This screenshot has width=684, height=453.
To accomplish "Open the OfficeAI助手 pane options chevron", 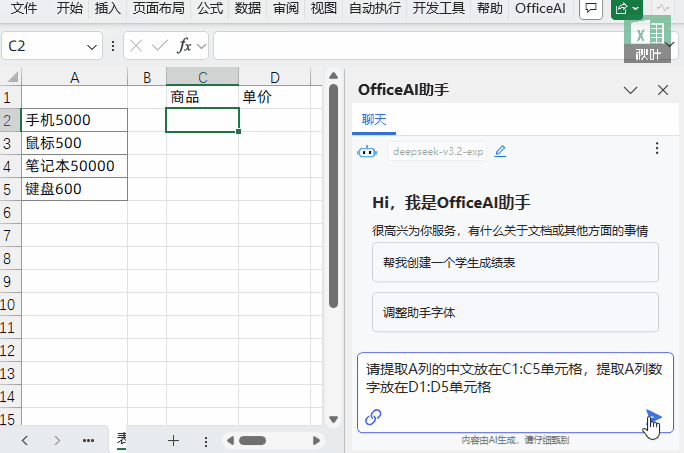I will 630,90.
